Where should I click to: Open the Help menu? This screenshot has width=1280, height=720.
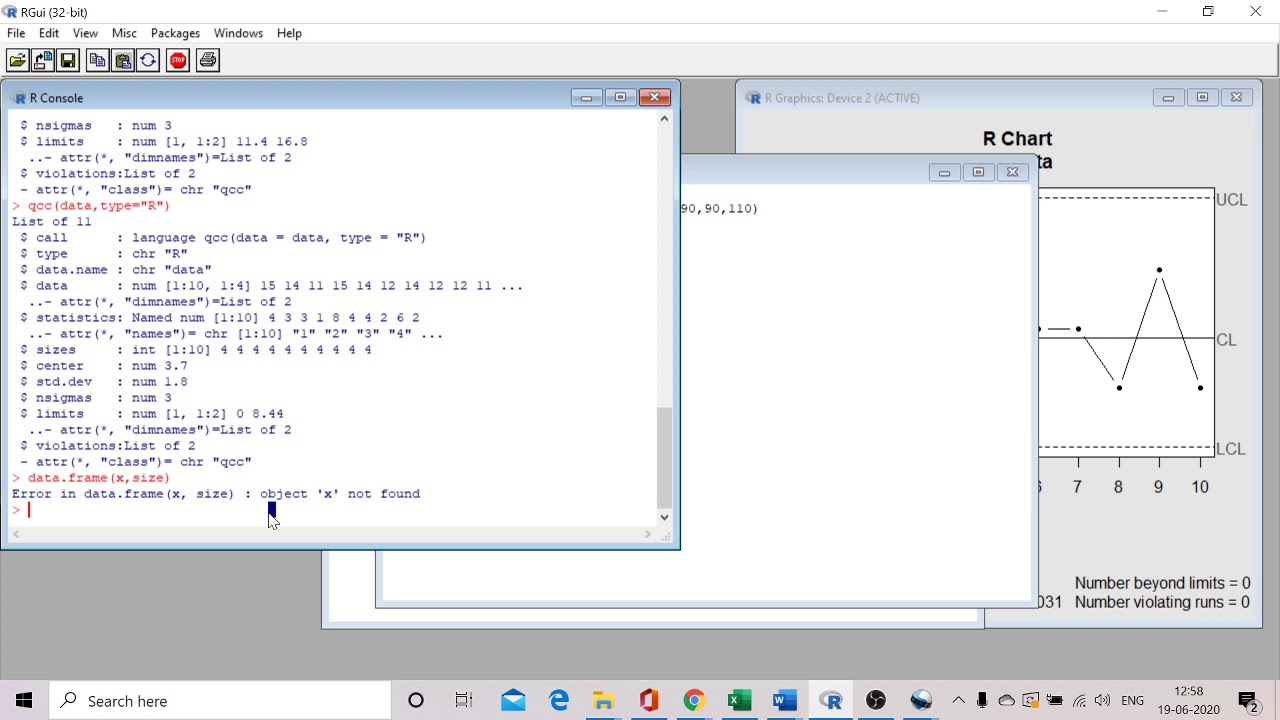point(289,33)
